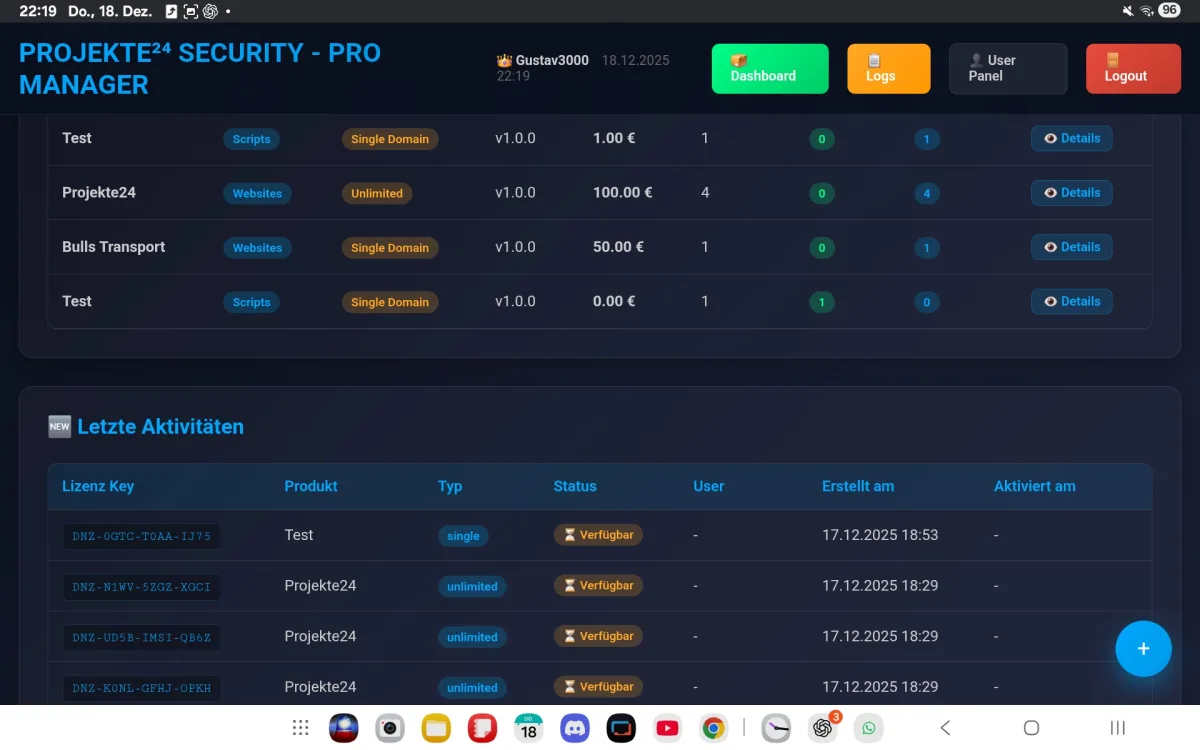The width and height of the screenshot is (1200, 750).
Task: Open the Android app drawer grid
Action: pyautogui.click(x=300, y=728)
